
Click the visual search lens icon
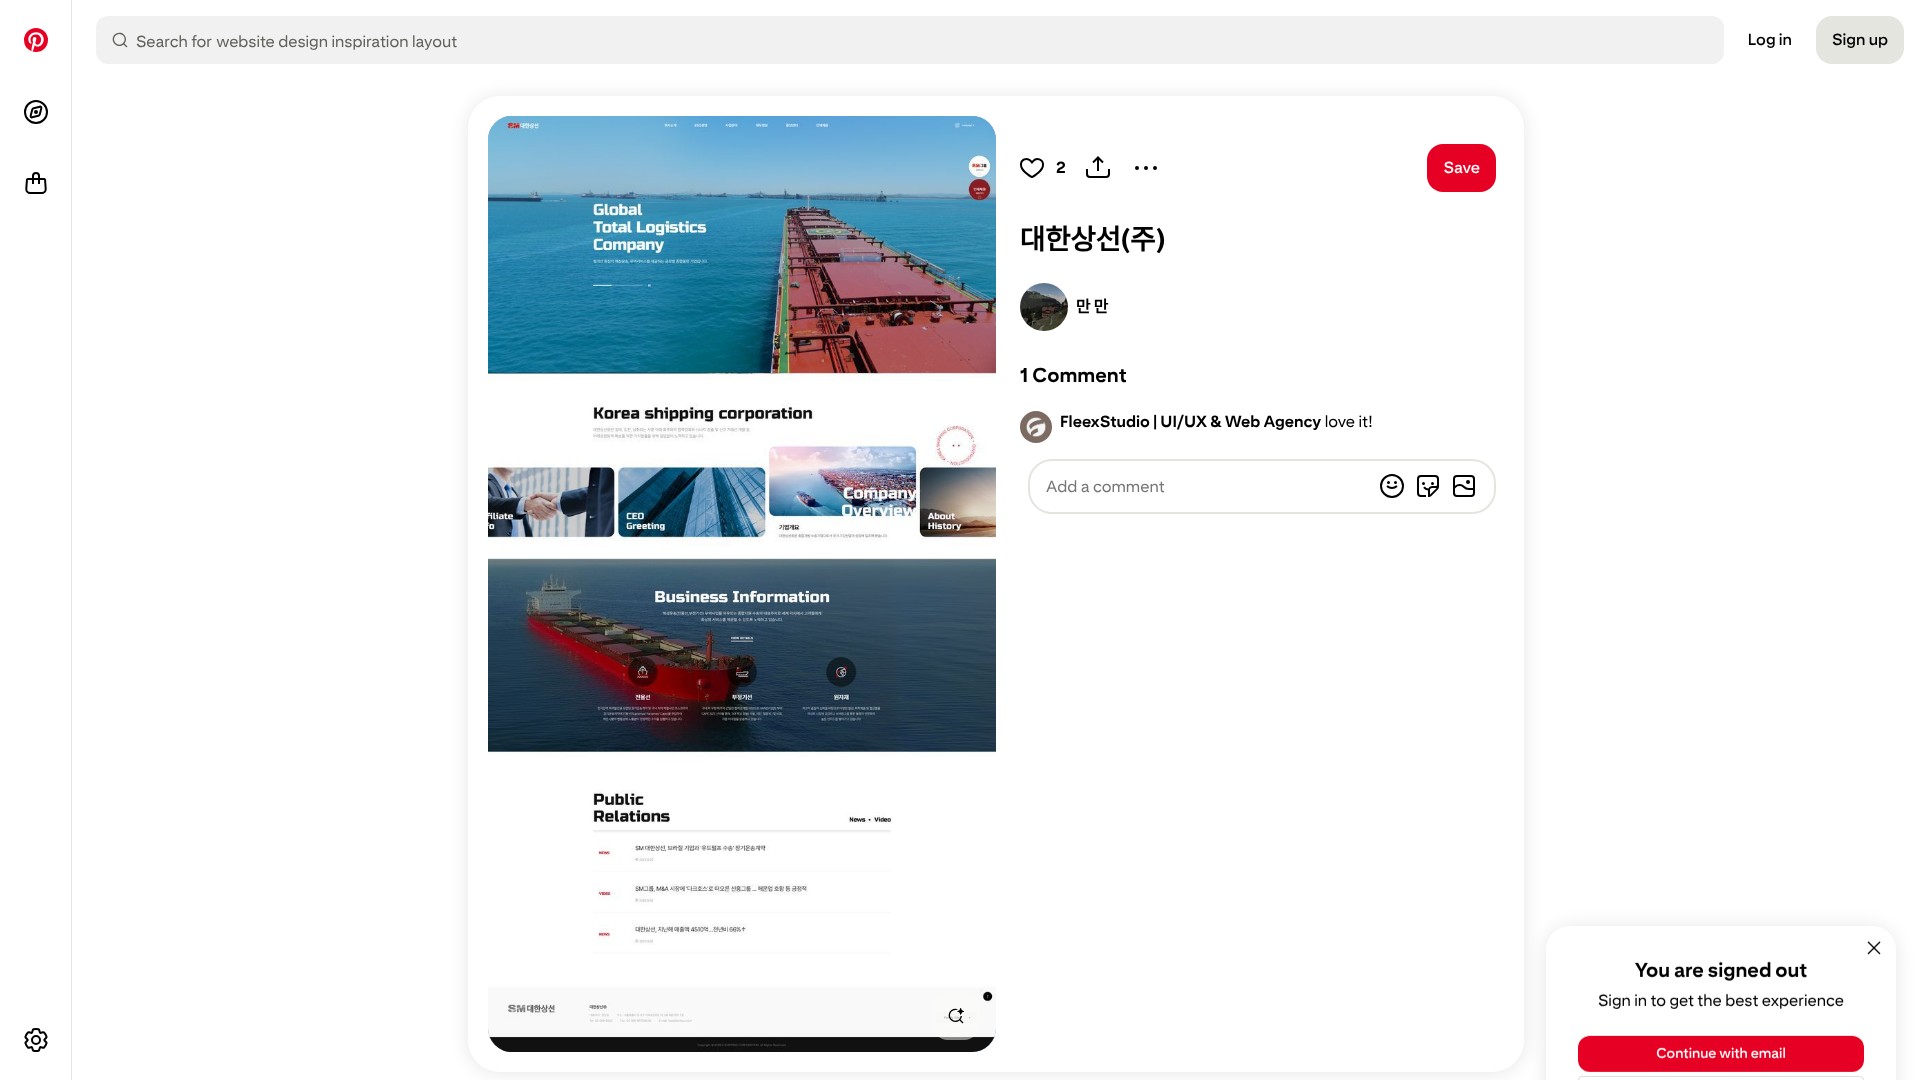pos(956,1016)
